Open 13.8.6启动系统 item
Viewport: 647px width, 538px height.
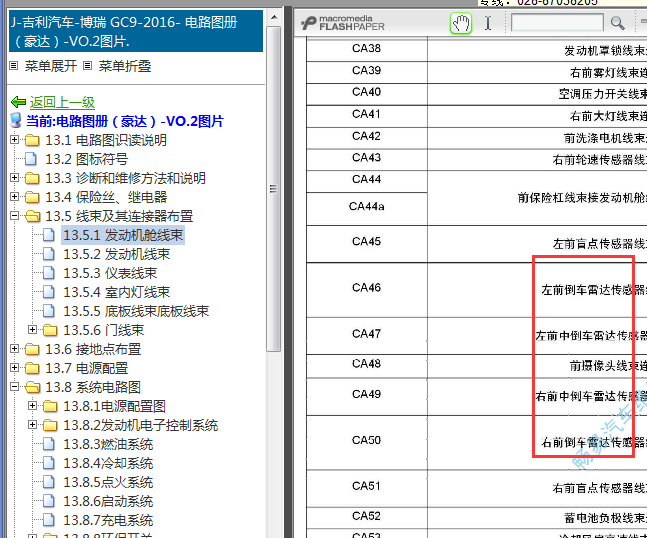108,501
